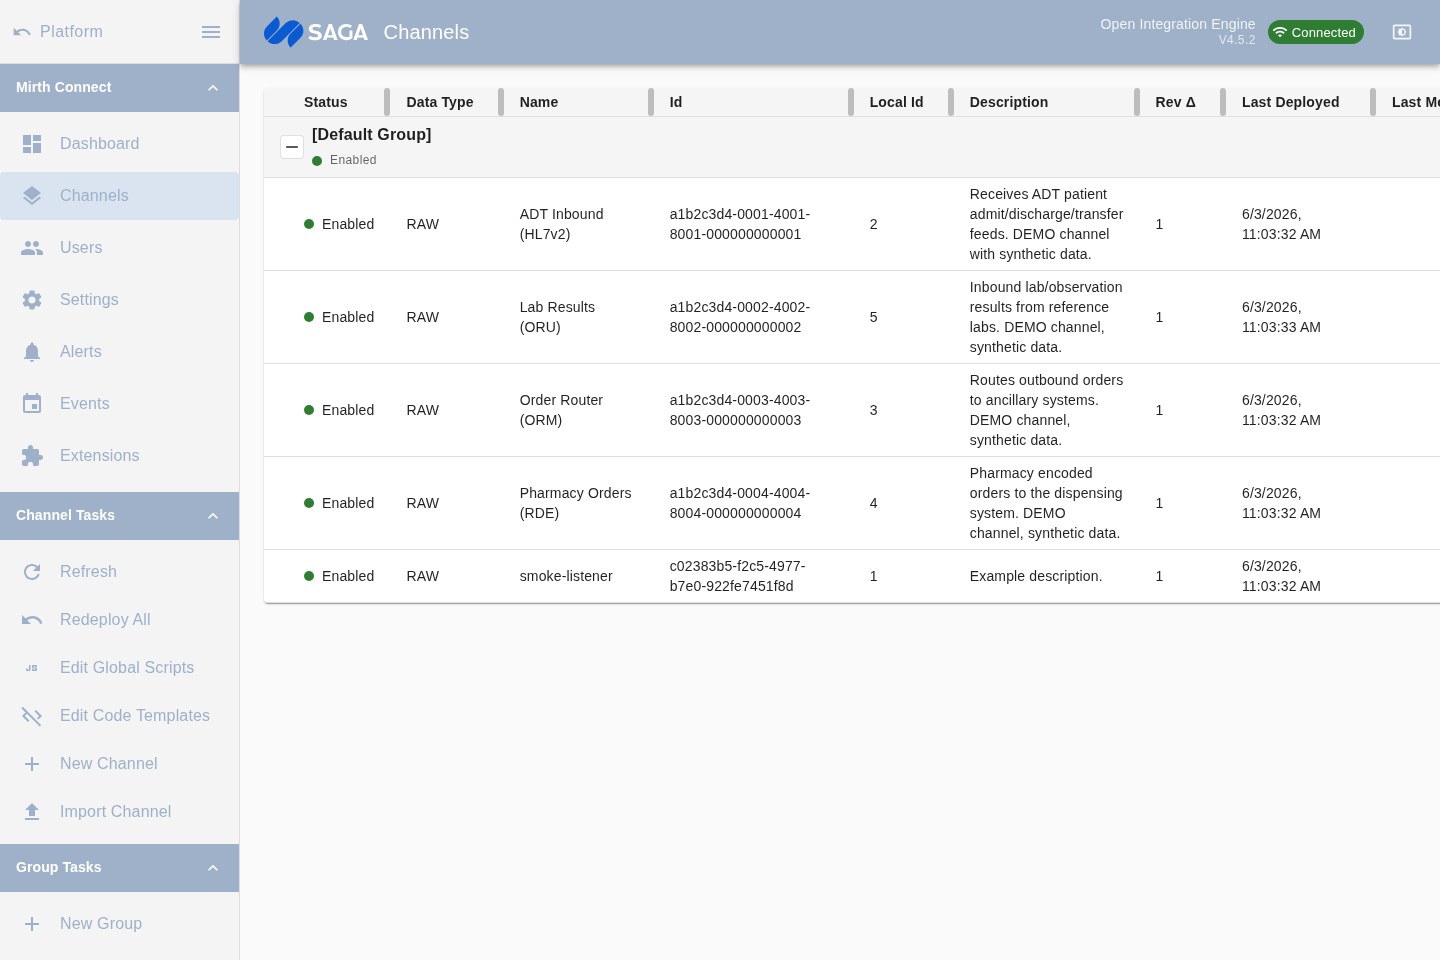Viewport: 1440px width, 960px height.
Task: Sort by Id column header
Action: [x=676, y=102]
